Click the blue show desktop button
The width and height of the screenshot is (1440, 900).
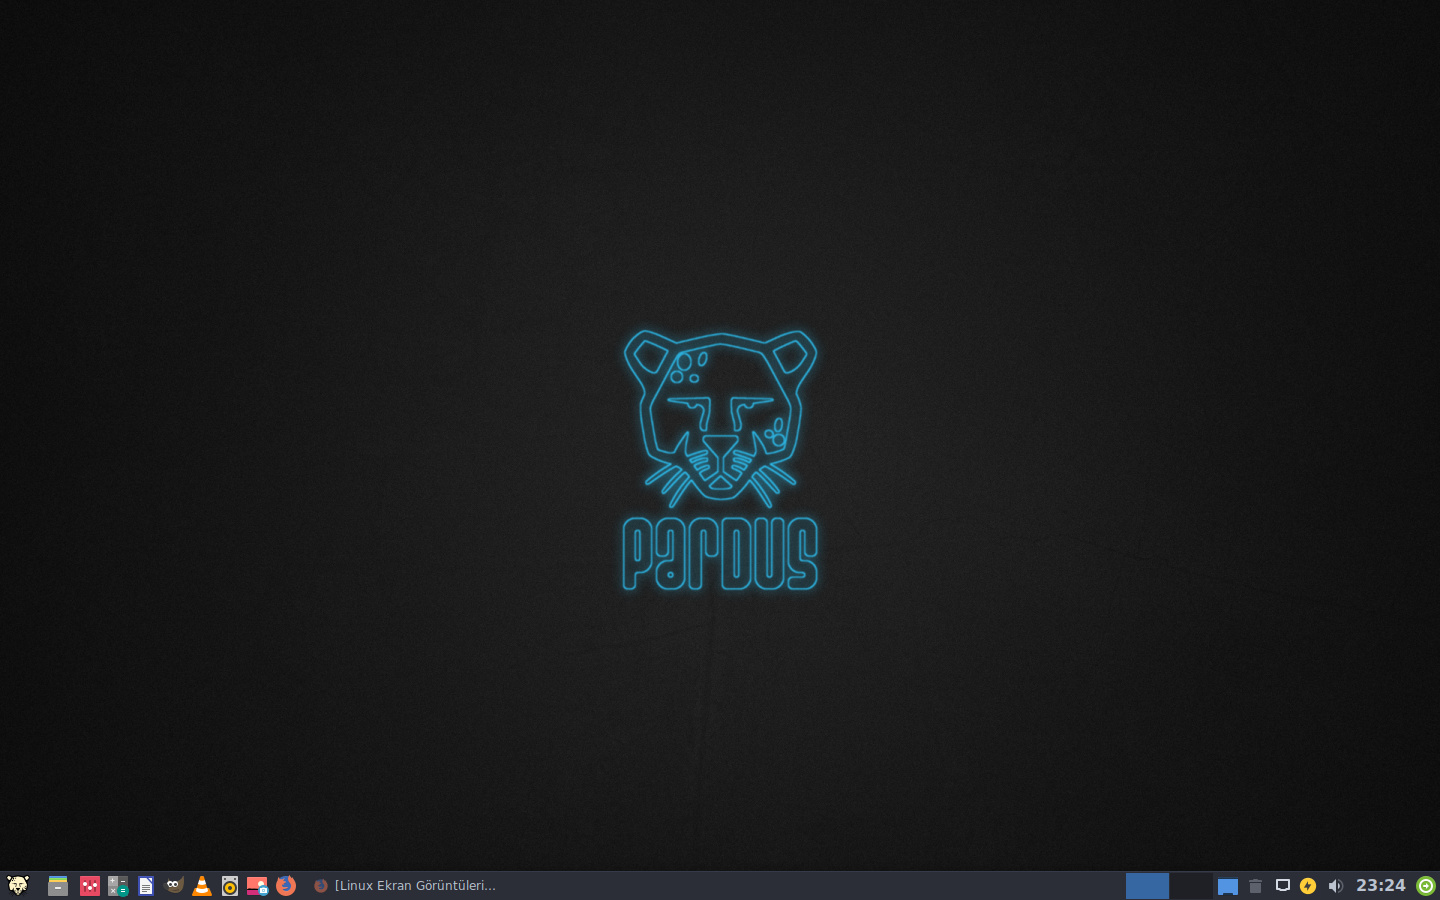click(1228, 886)
